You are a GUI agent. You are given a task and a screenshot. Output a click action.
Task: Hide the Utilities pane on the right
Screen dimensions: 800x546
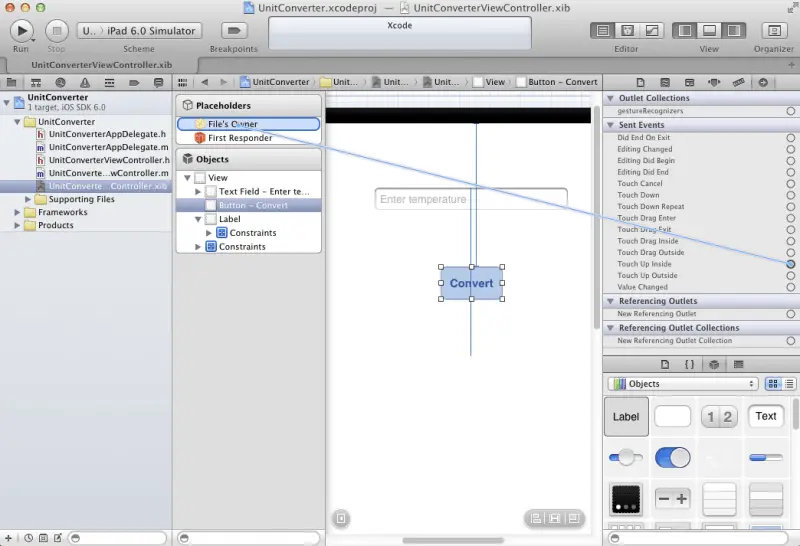(734, 30)
